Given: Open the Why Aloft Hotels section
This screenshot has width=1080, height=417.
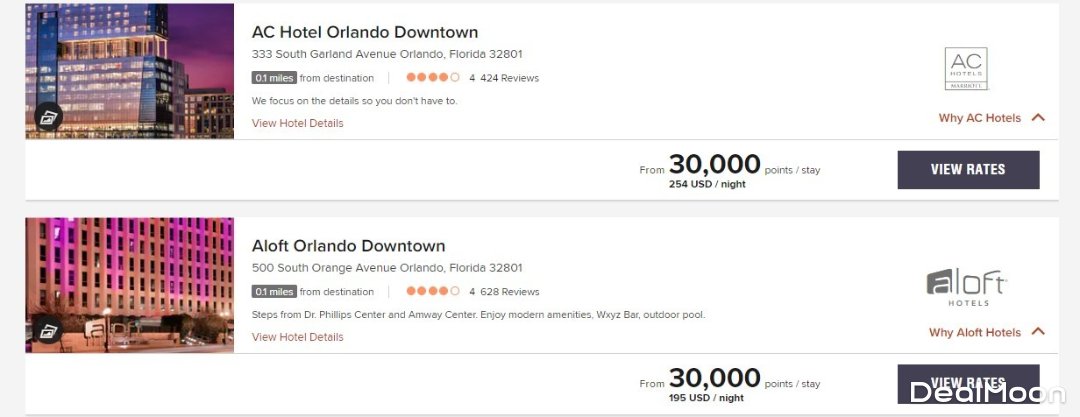Looking at the screenshot, I should click(x=974, y=332).
